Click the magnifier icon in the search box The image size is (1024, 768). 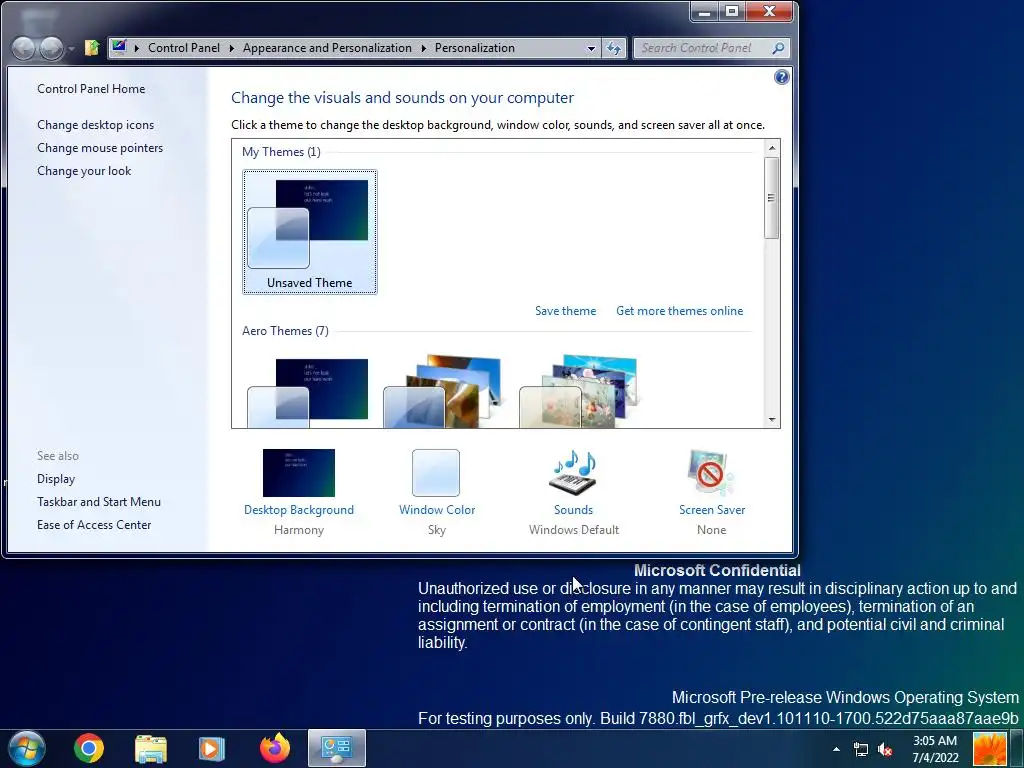(778, 48)
